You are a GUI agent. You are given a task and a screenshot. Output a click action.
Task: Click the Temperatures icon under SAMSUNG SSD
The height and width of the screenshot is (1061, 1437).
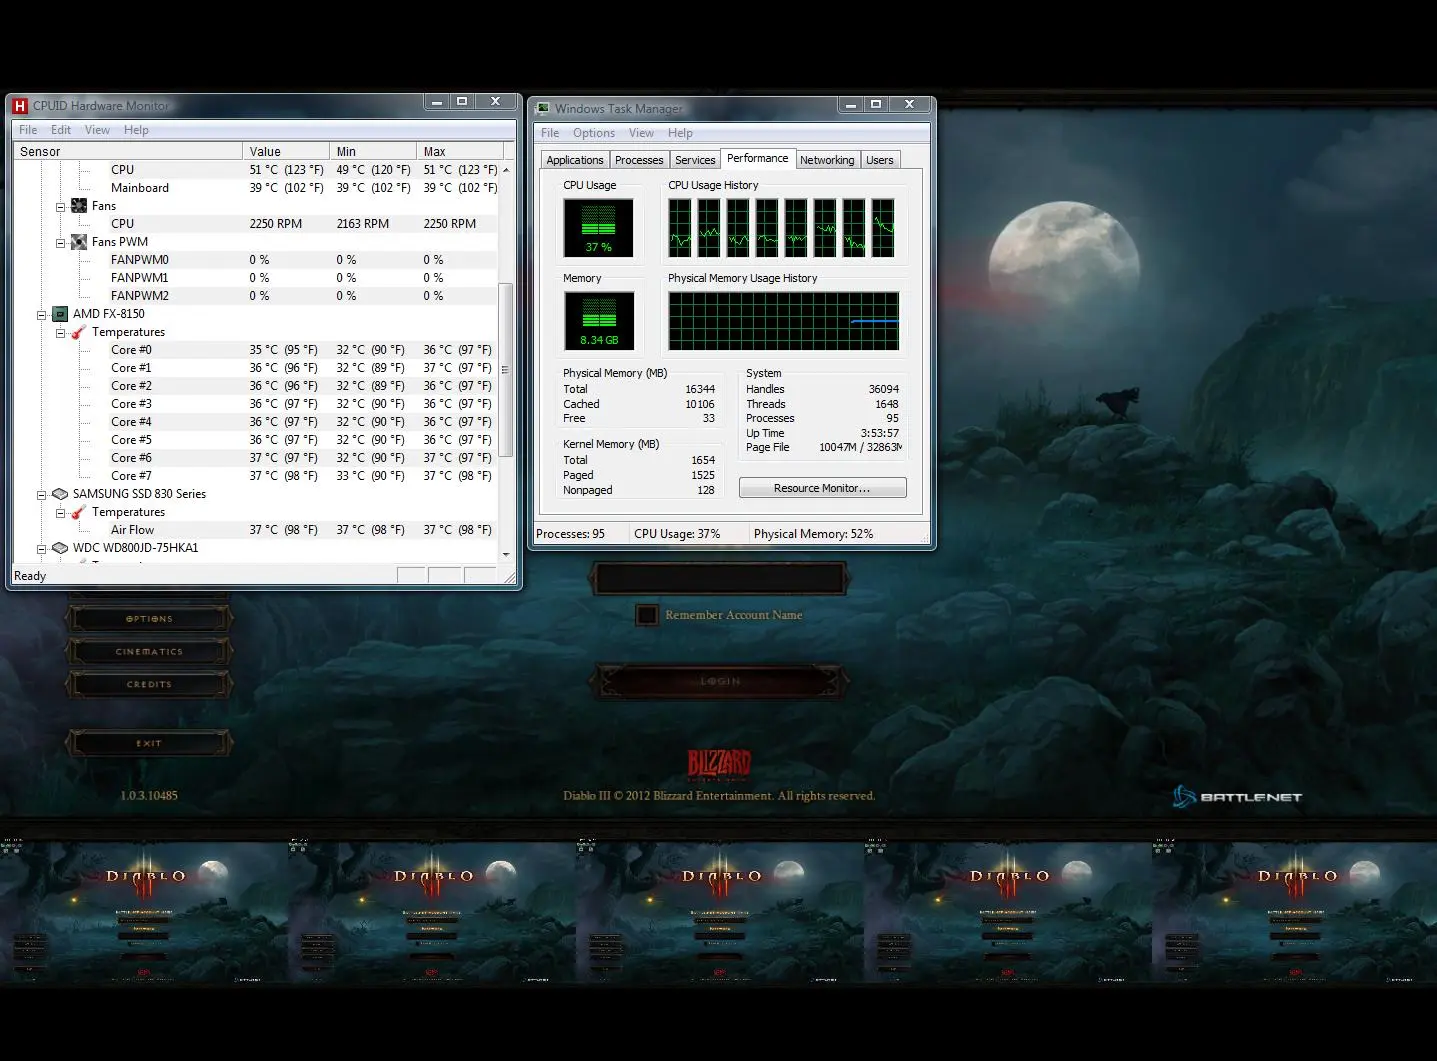pos(79,512)
